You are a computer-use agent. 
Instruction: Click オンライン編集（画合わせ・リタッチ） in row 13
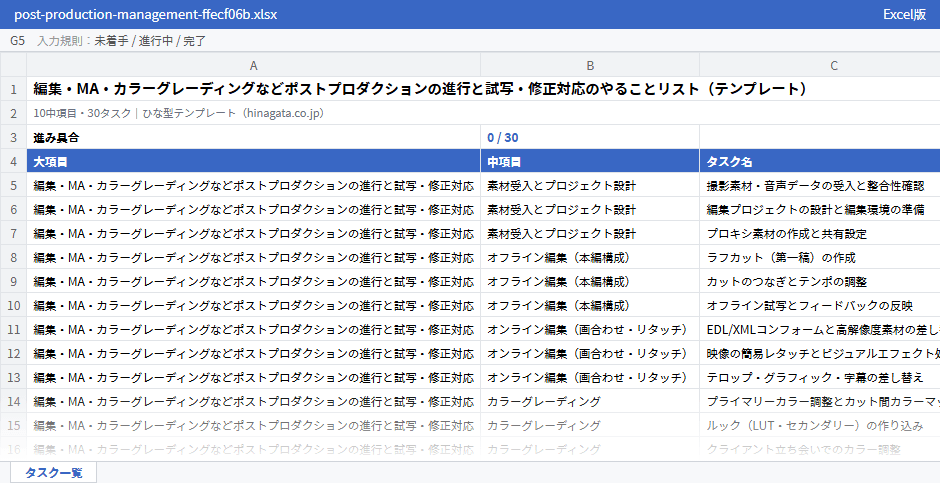click(590, 377)
